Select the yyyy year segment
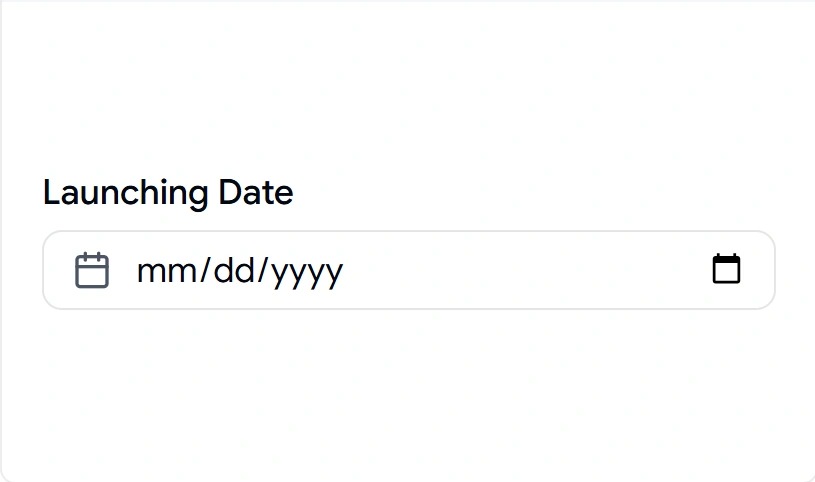The image size is (815, 482). 307,272
